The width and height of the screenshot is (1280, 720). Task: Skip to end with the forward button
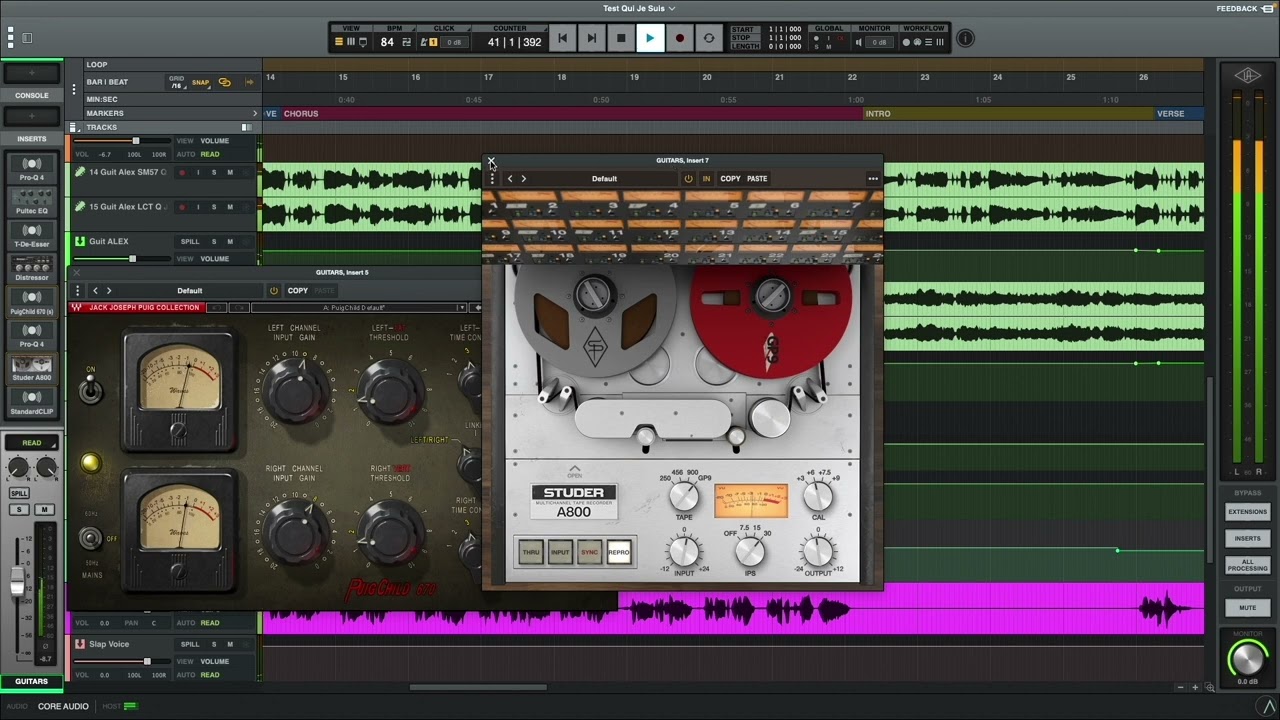pos(591,38)
